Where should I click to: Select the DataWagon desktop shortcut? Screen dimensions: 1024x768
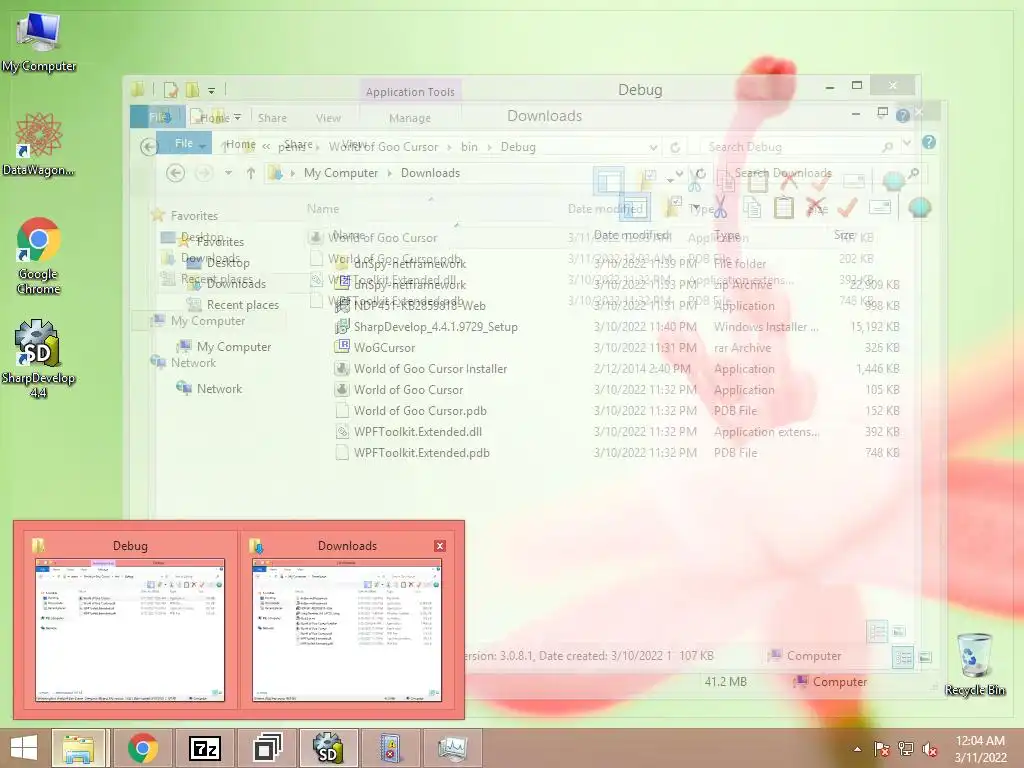click(39, 144)
